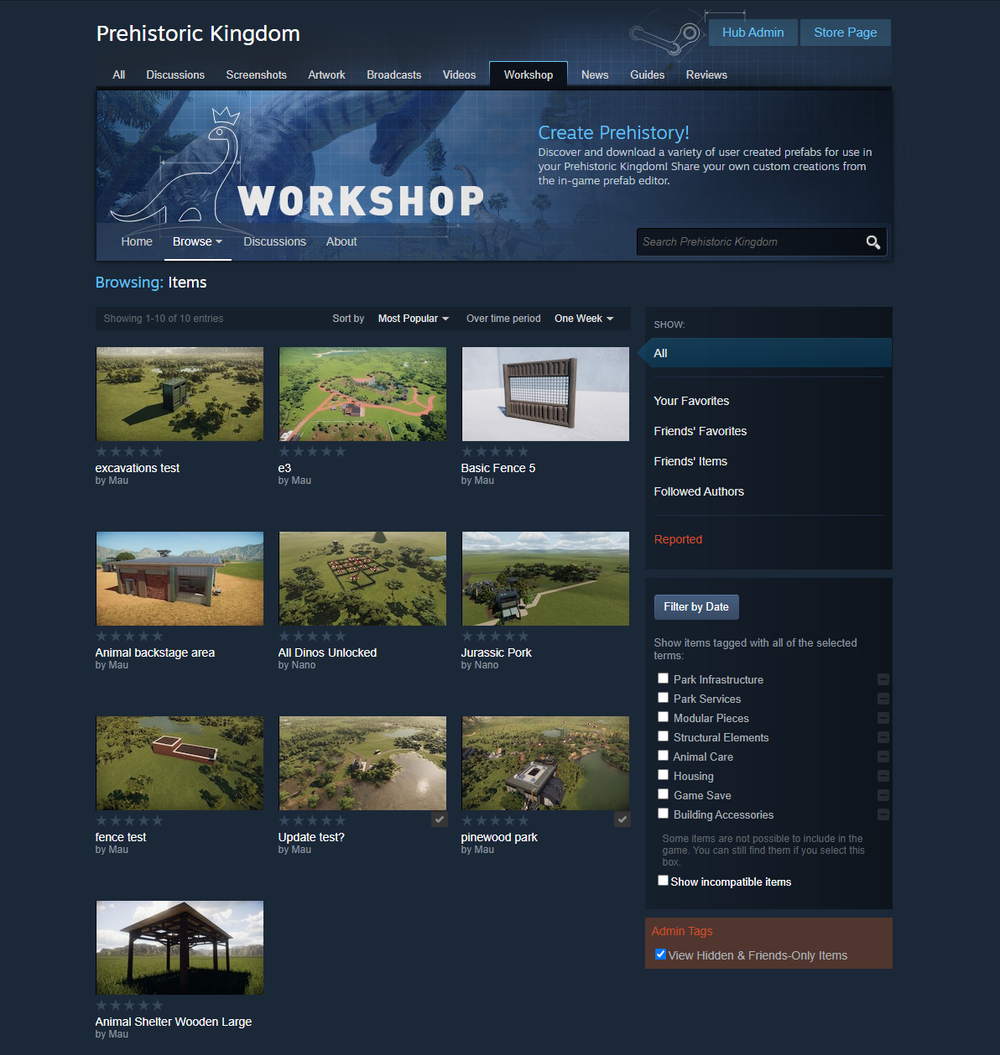Check the Structural Elements tag

point(663,736)
